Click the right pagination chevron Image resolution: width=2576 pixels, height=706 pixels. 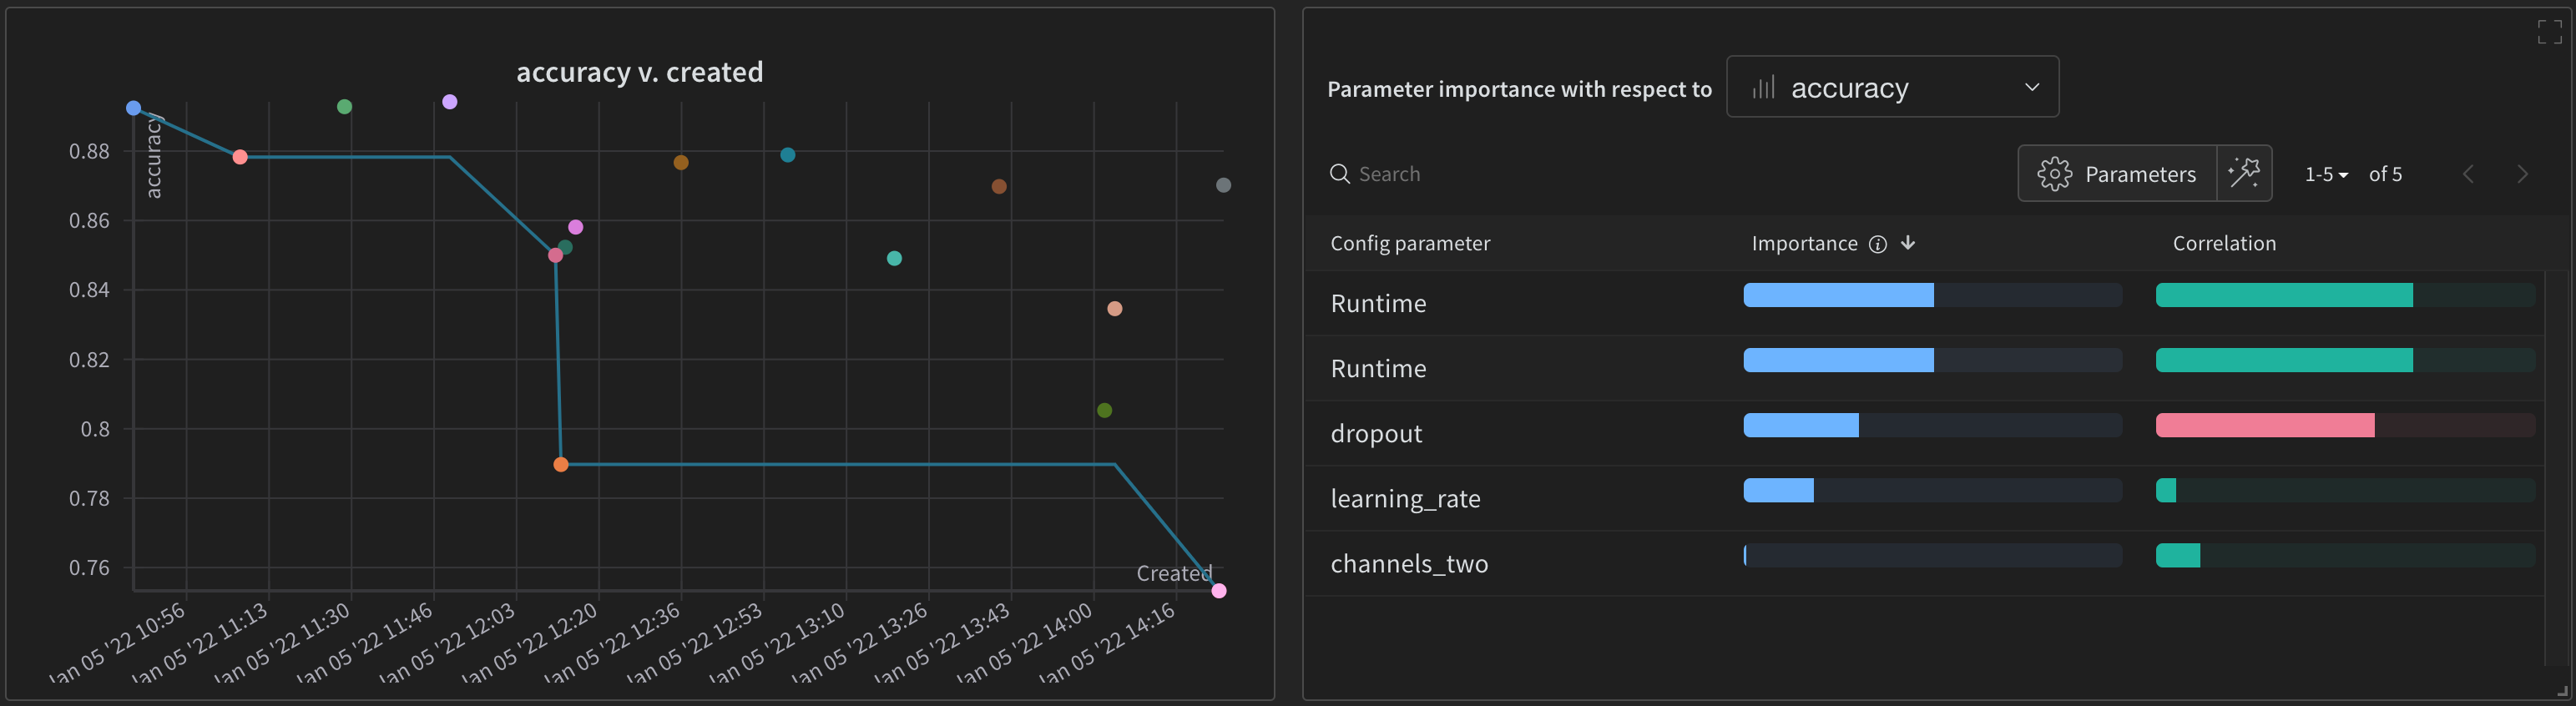pyautogui.click(x=2523, y=173)
